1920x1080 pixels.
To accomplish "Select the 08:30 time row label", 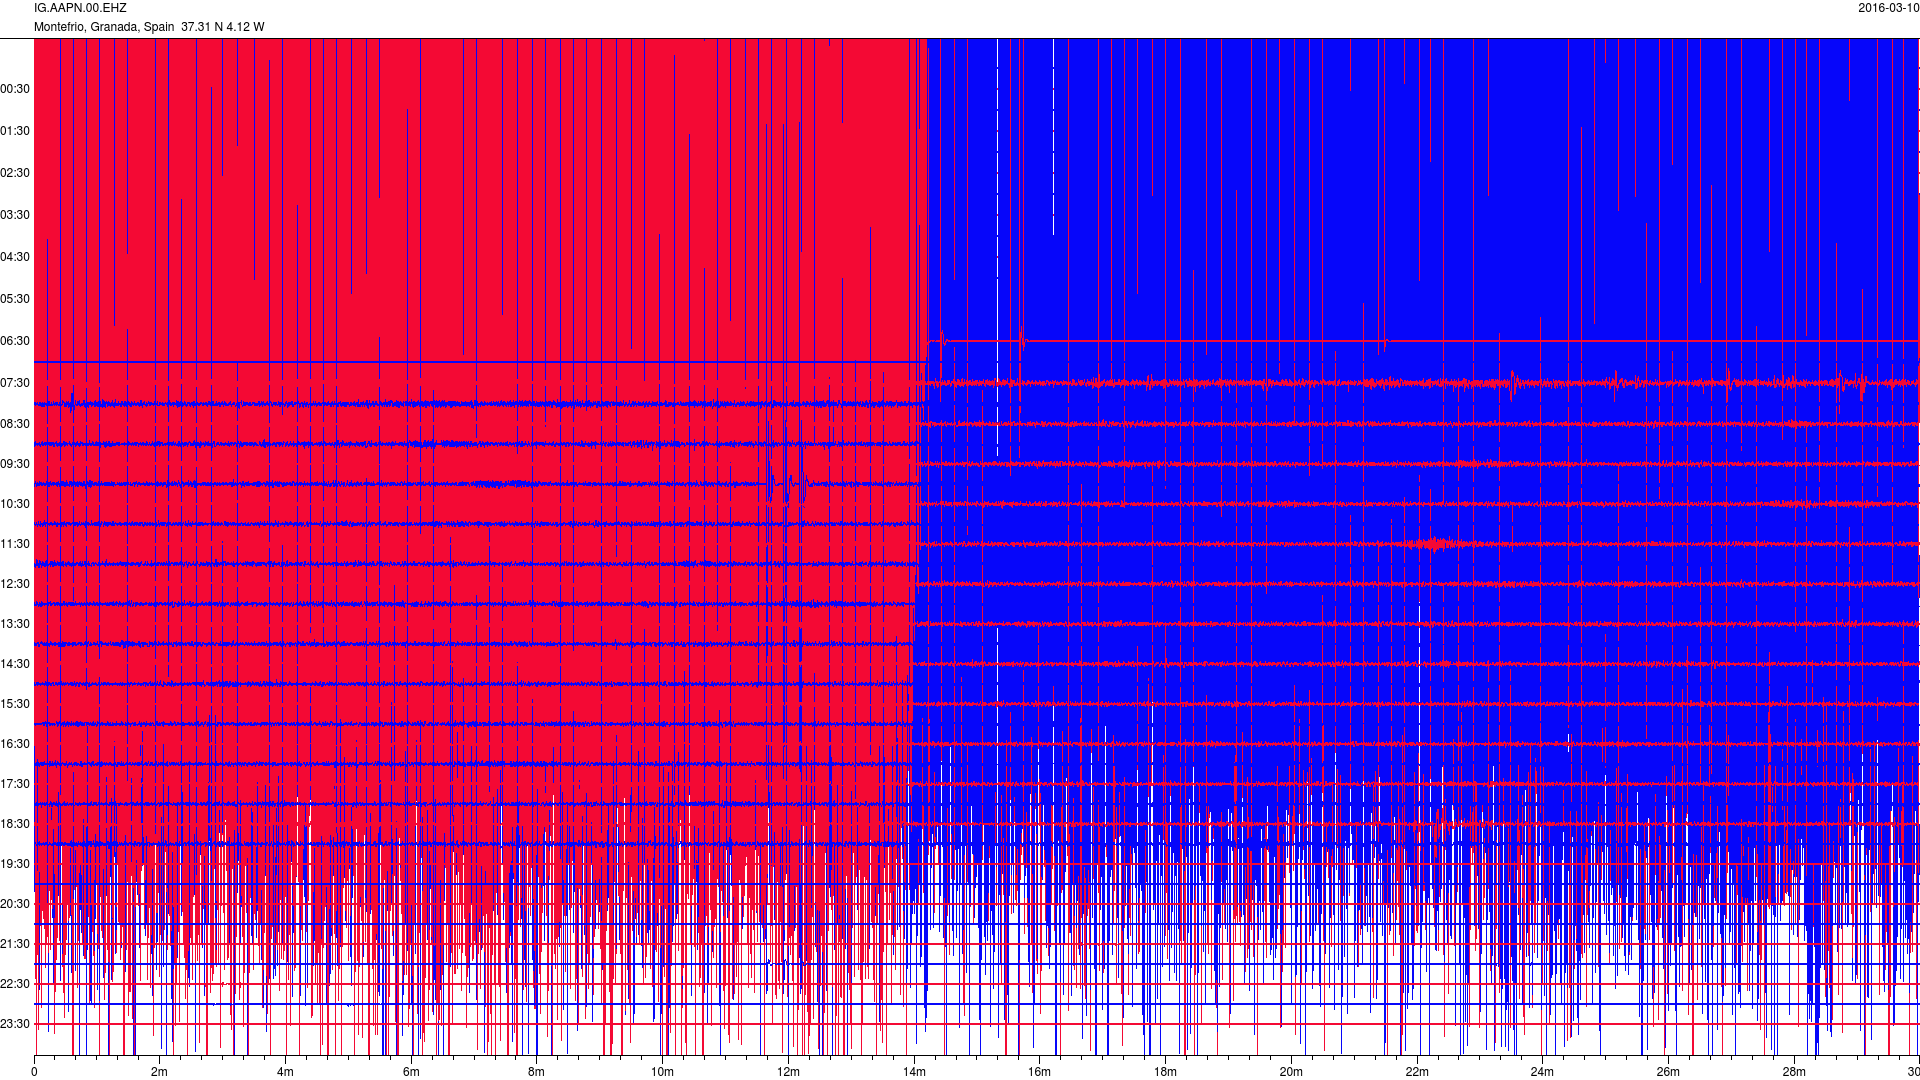I will 15,424.
